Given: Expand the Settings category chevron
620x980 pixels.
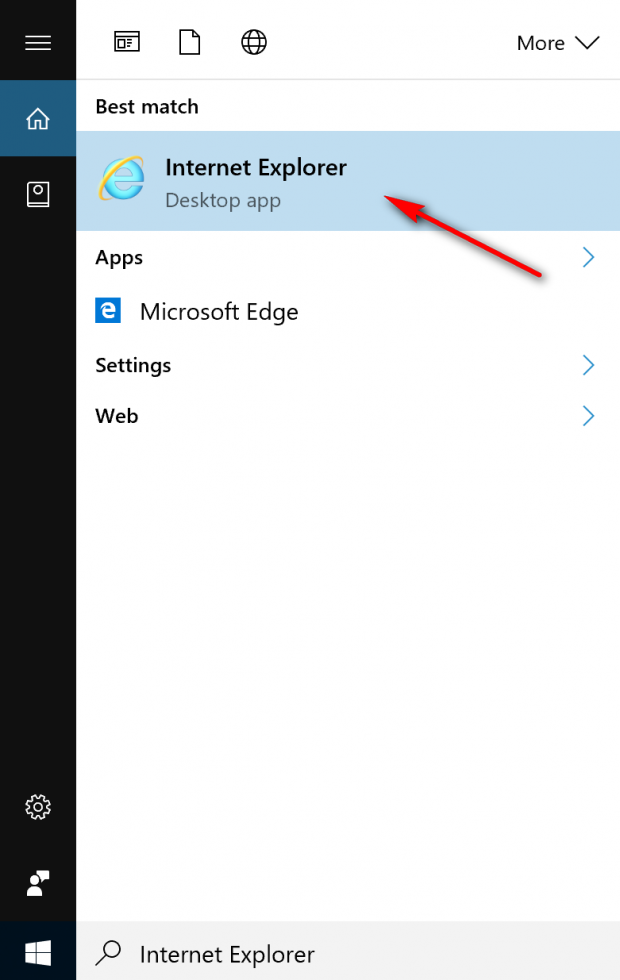Looking at the screenshot, I should [588, 365].
